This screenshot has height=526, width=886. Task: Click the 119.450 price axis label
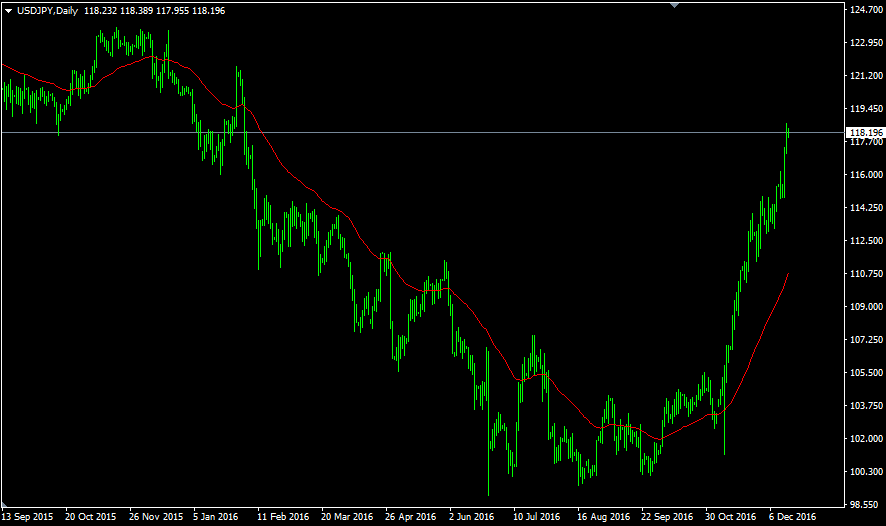tap(866, 108)
